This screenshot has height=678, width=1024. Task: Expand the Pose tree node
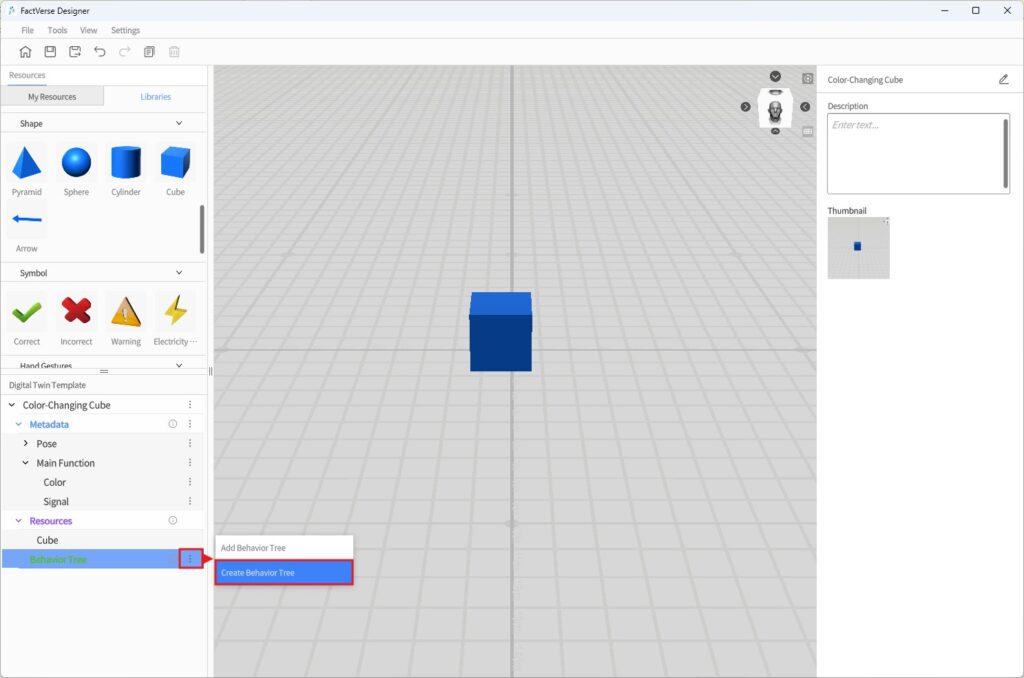tap(26, 443)
